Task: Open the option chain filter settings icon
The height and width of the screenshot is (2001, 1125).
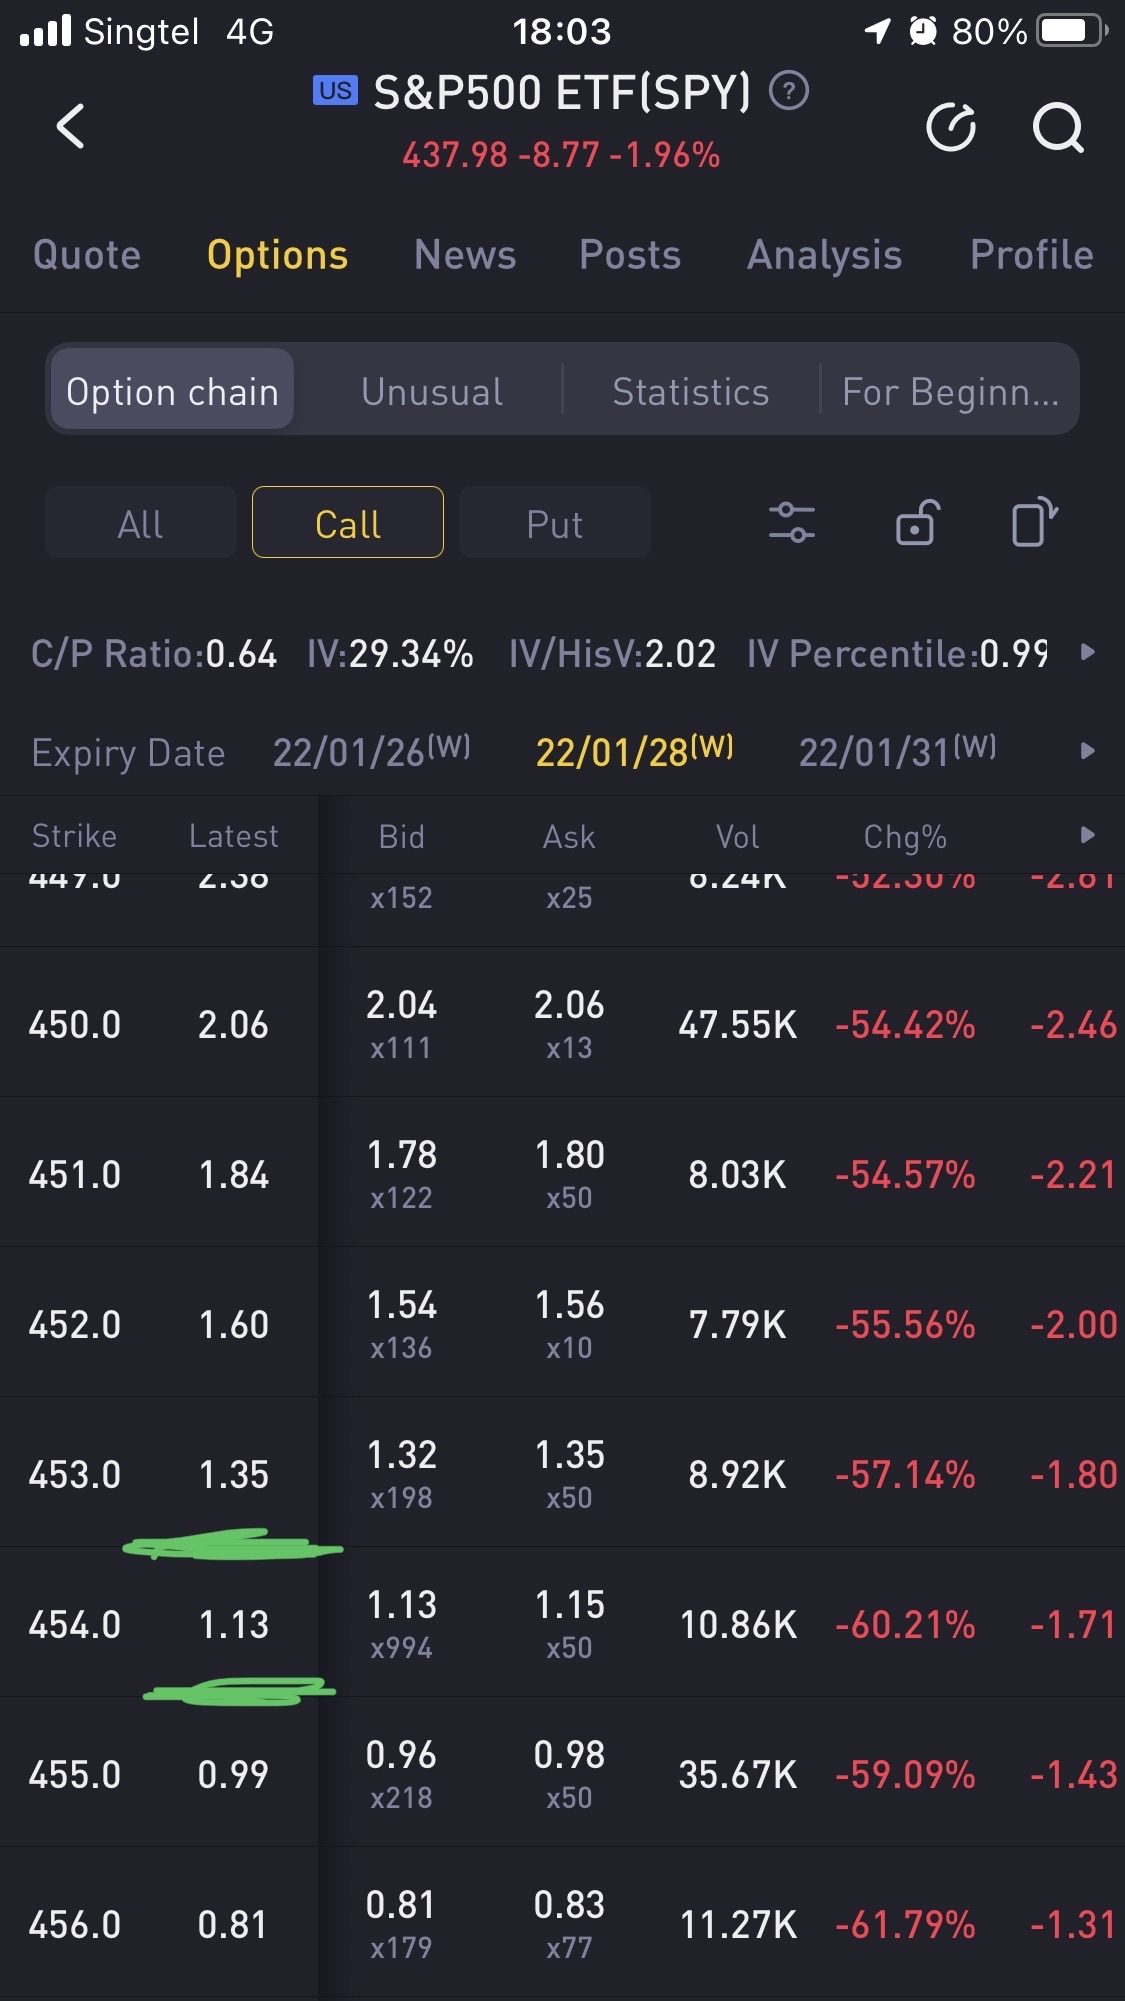Action: (x=791, y=523)
